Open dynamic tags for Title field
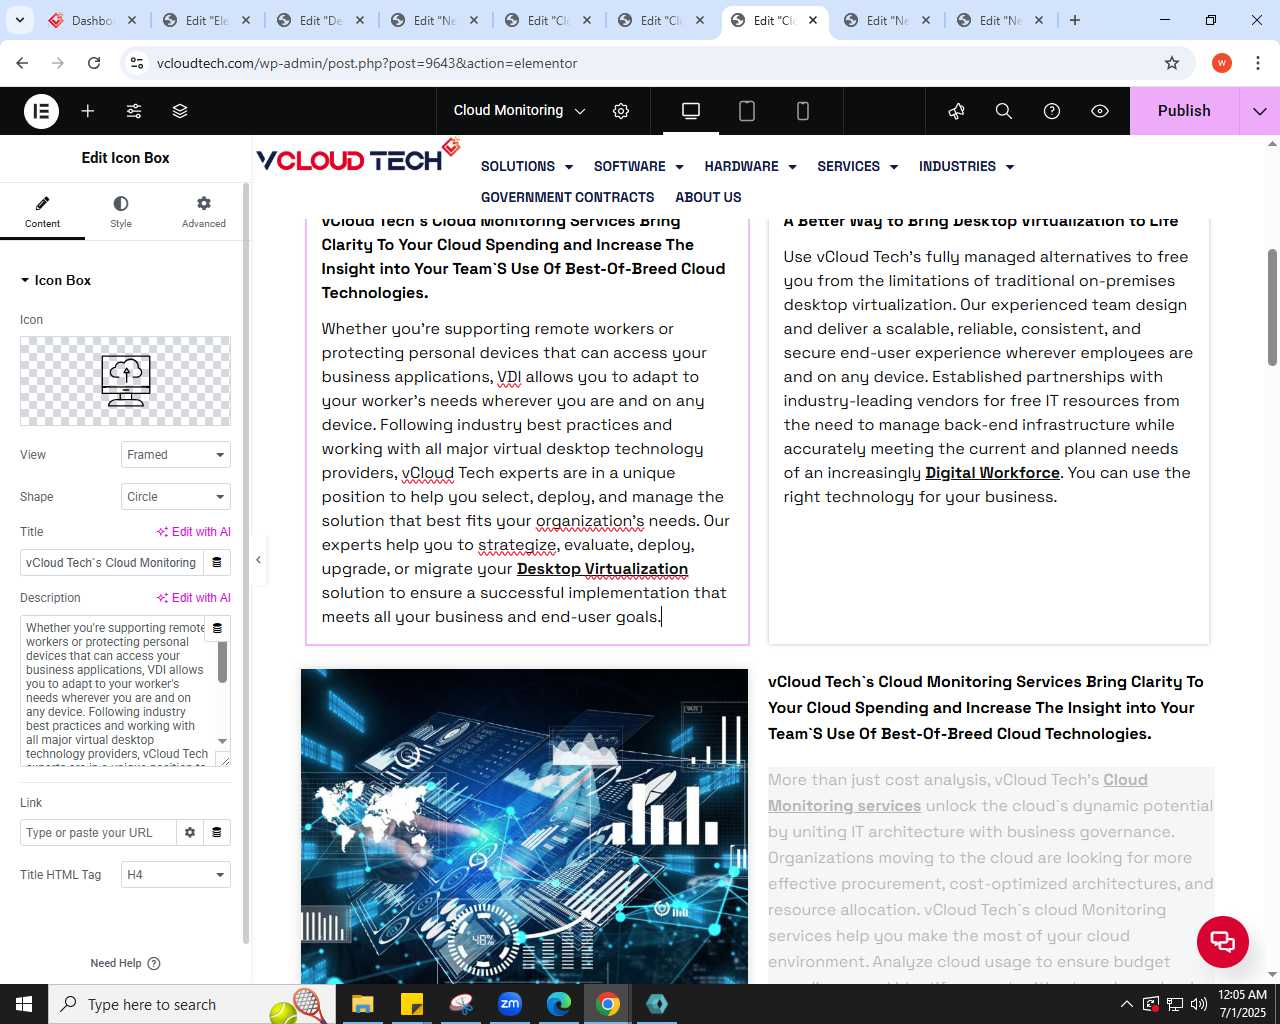This screenshot has height=1024, width=1280. (217, 563)
